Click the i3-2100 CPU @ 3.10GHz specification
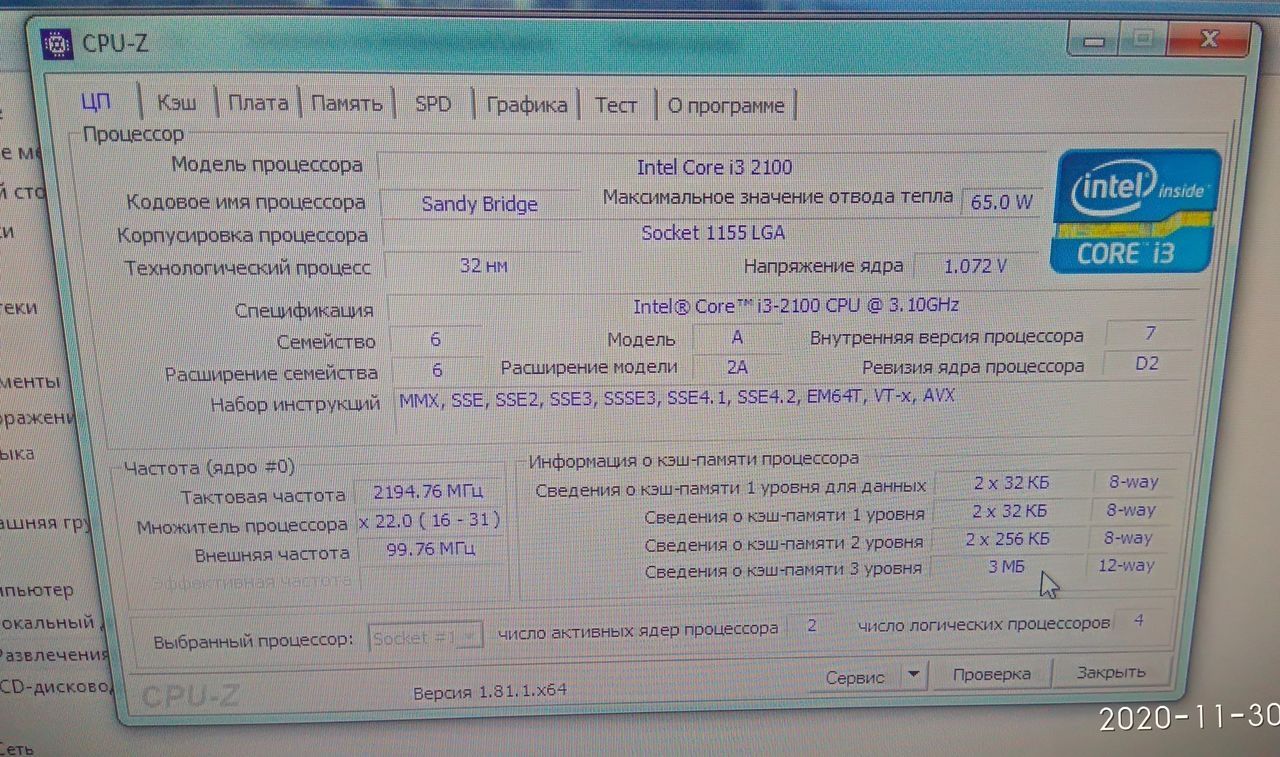The height and width of the screenshot is (757, 1280). pyautogui.click(x=794, y=306)
